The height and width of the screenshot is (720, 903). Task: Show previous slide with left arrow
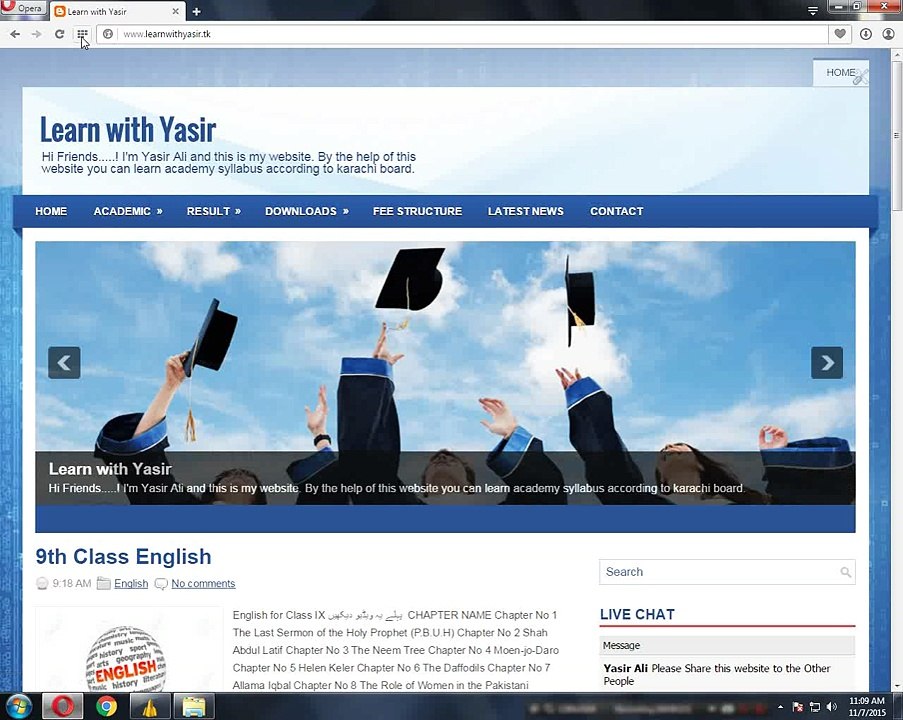pyautogui.click(x=64, y=363)
